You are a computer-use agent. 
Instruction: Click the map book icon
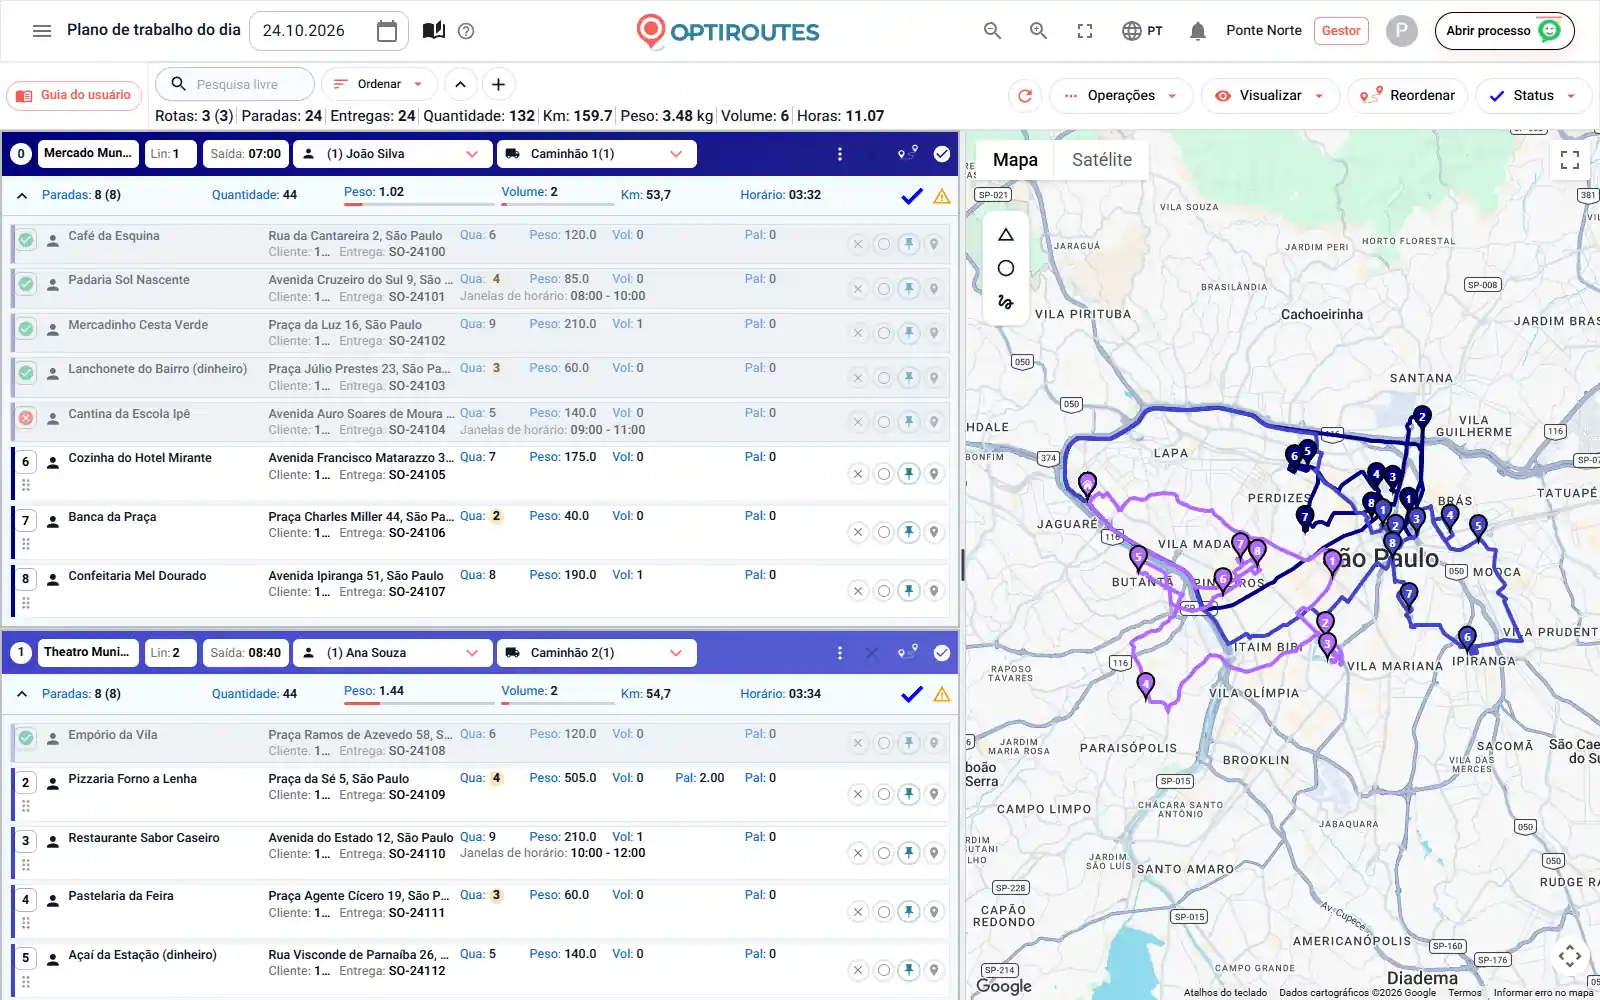coord(434,31)
